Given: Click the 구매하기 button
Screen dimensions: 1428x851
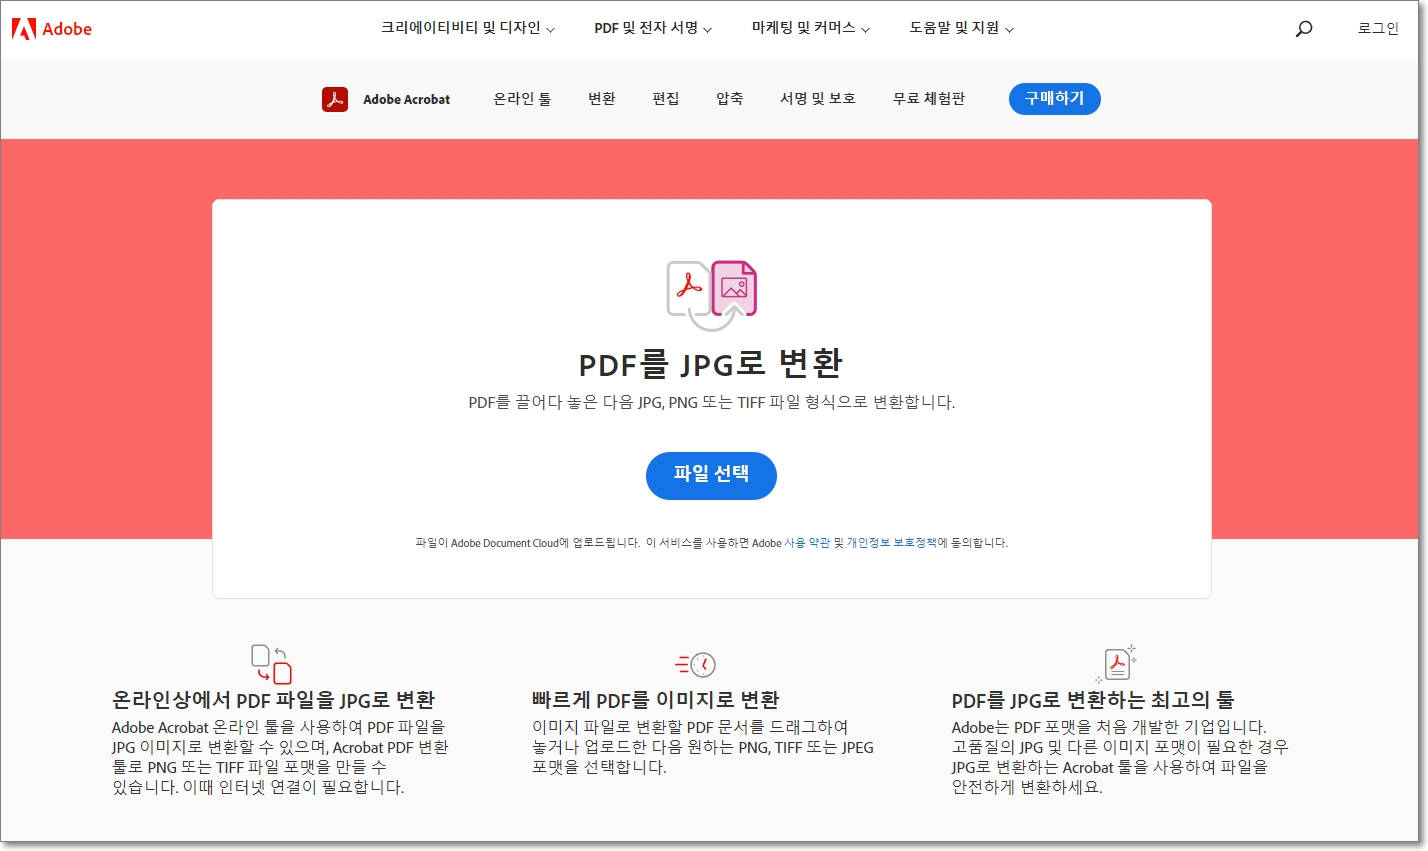Looking at the screenshot, I should pos(1055,98).
